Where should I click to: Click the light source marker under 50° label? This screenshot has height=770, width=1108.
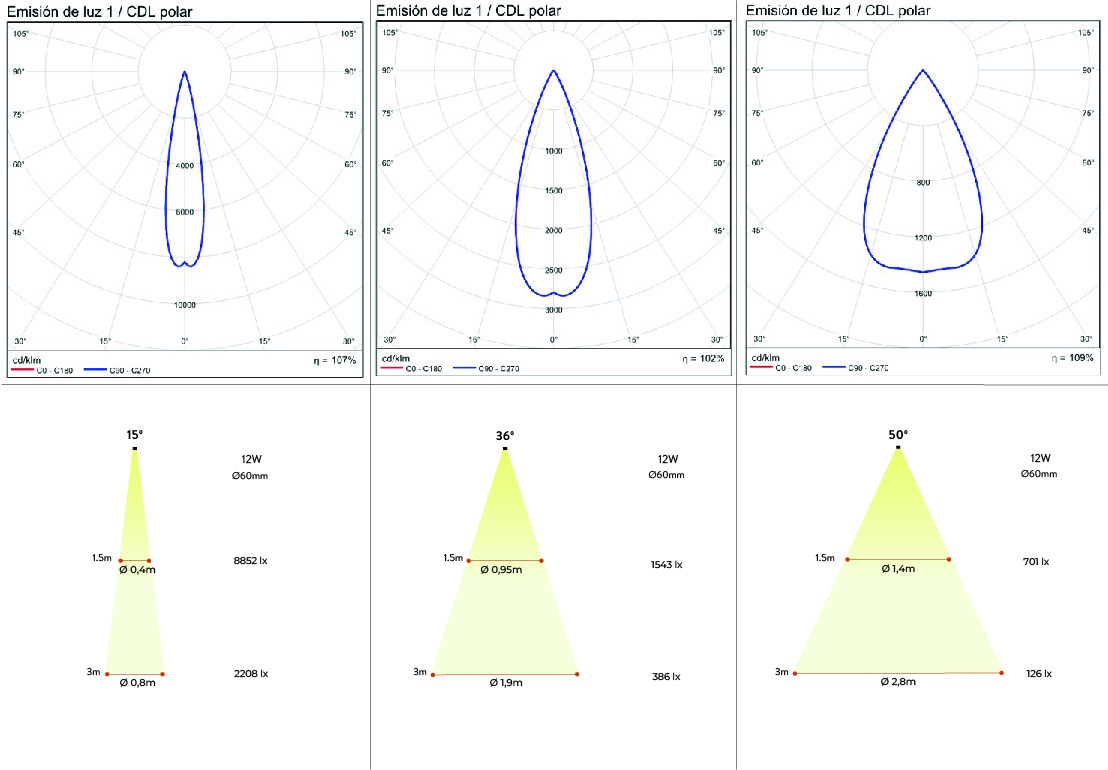coord(898,447)
